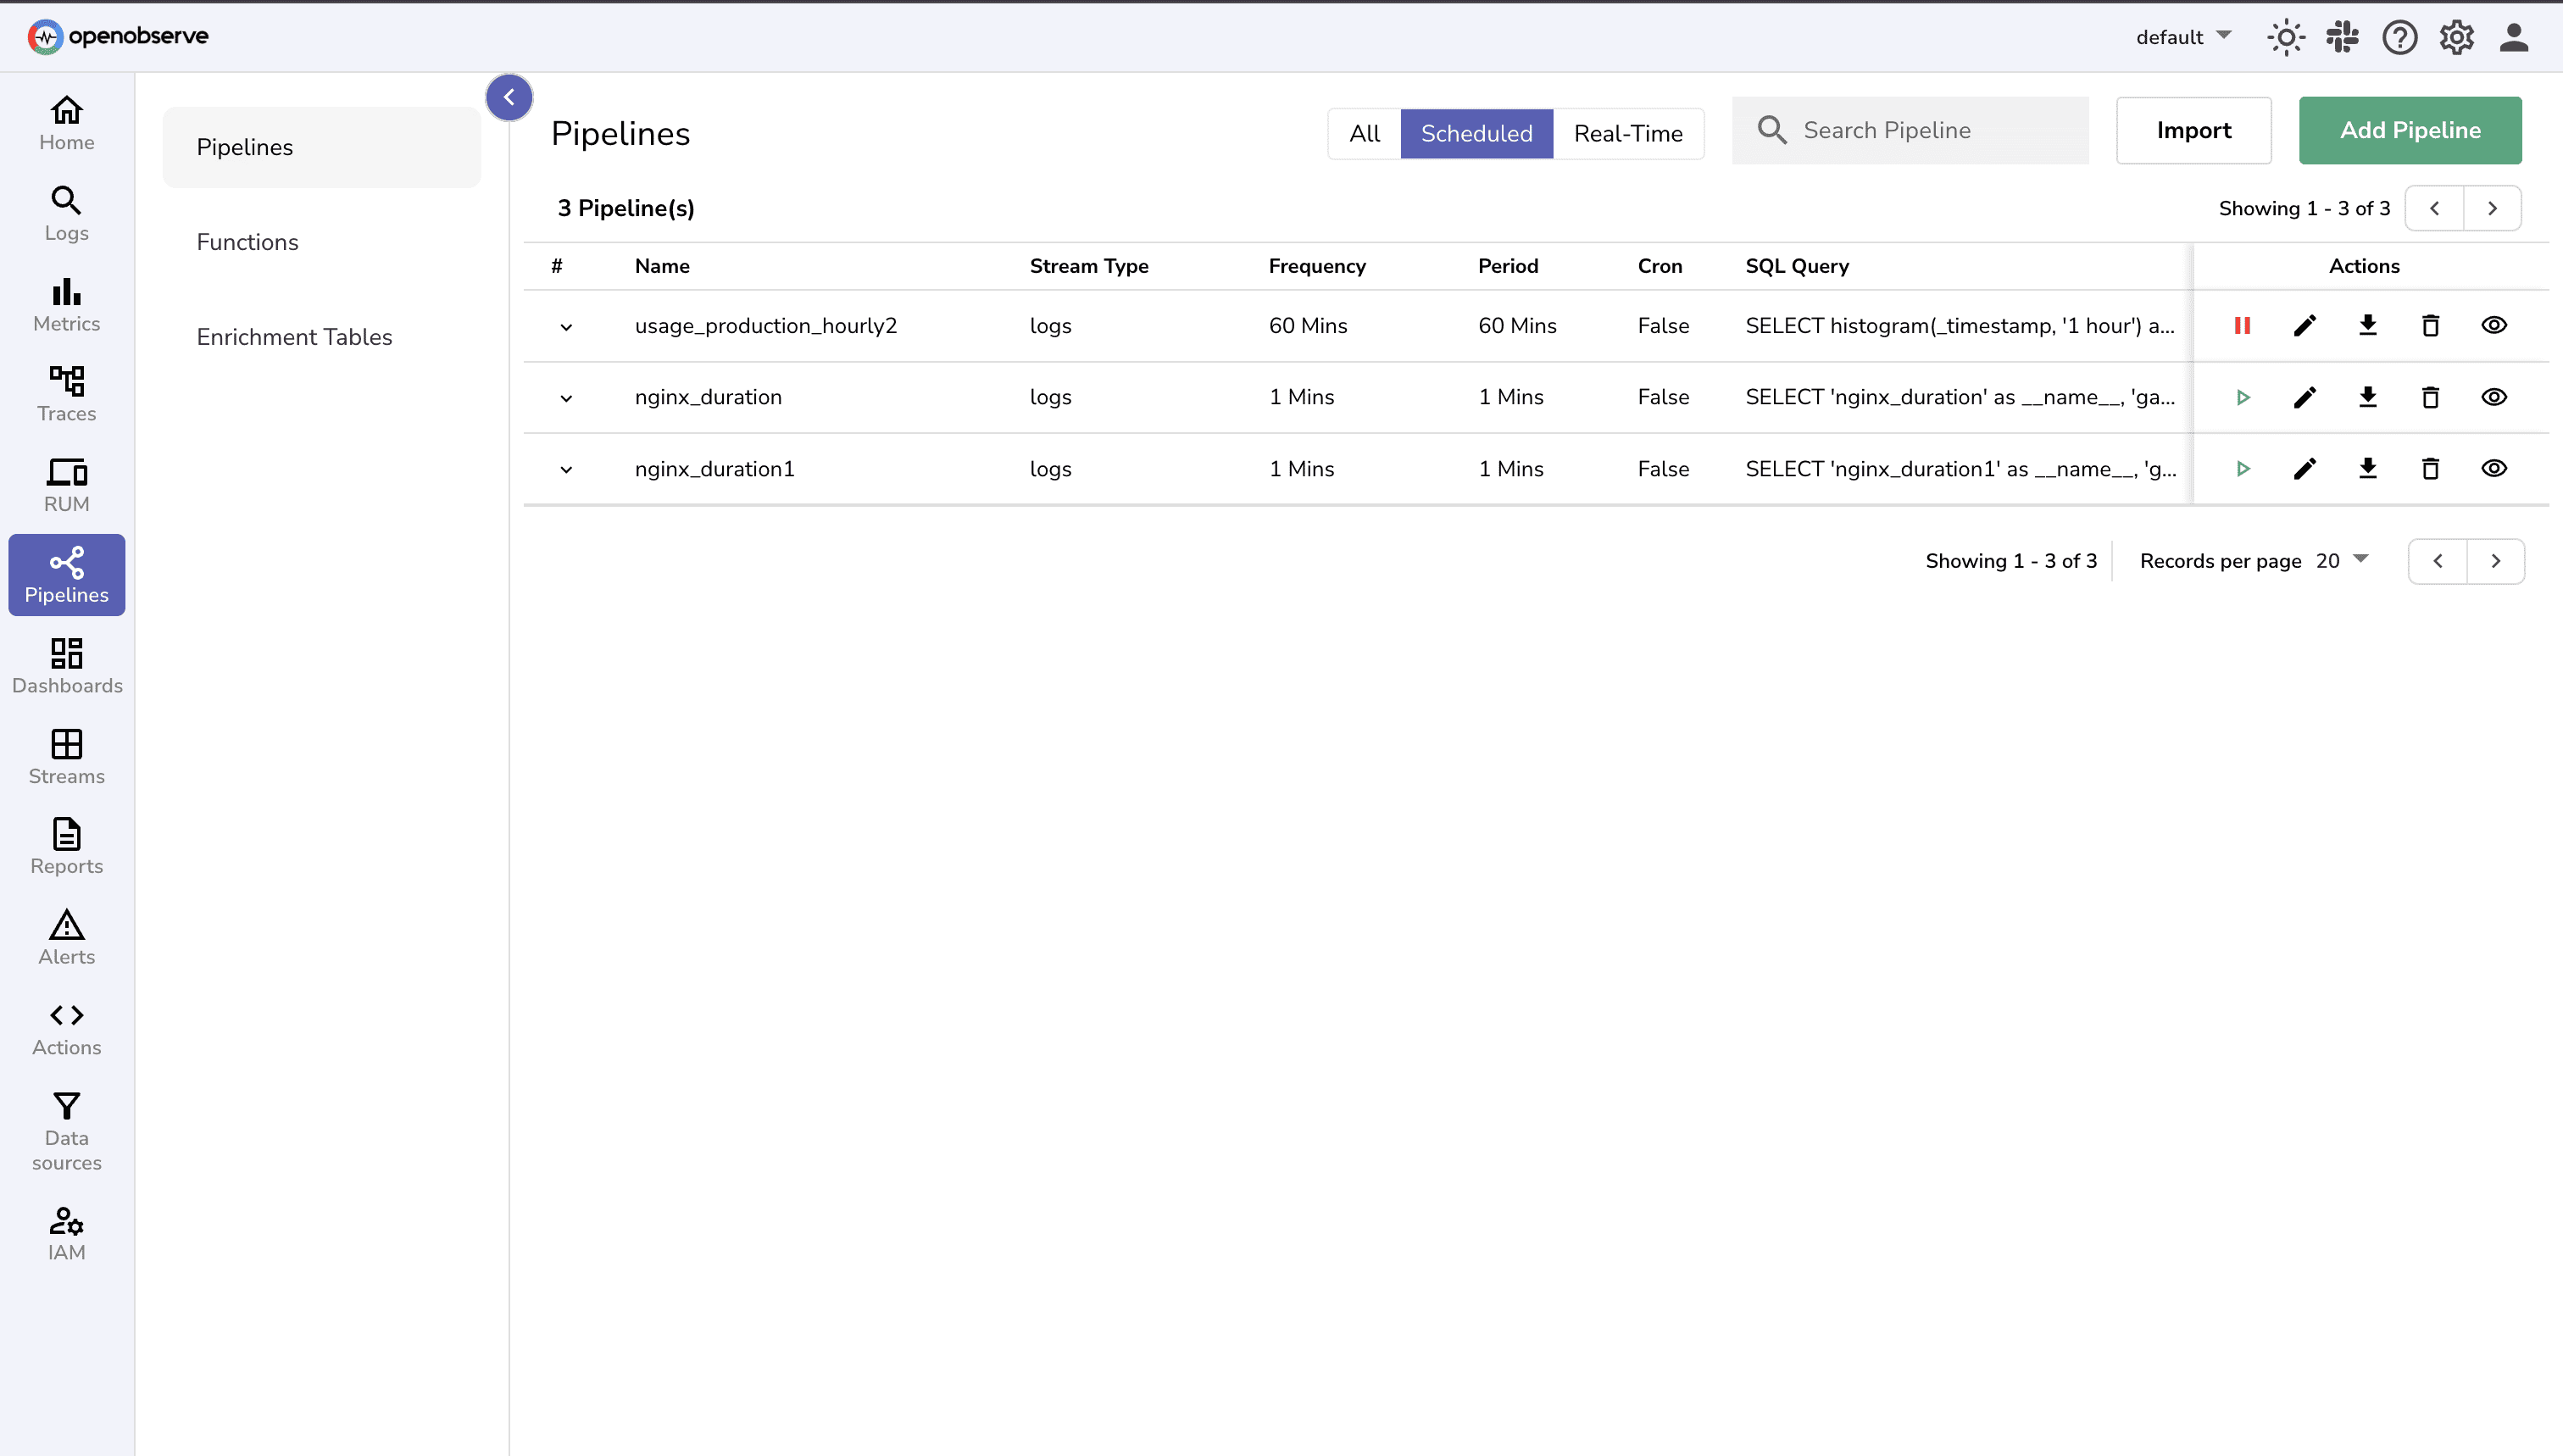Open the Alerts section
Image resolution: width=2563 pixels, height=1456 pixels.
[66, 936]
